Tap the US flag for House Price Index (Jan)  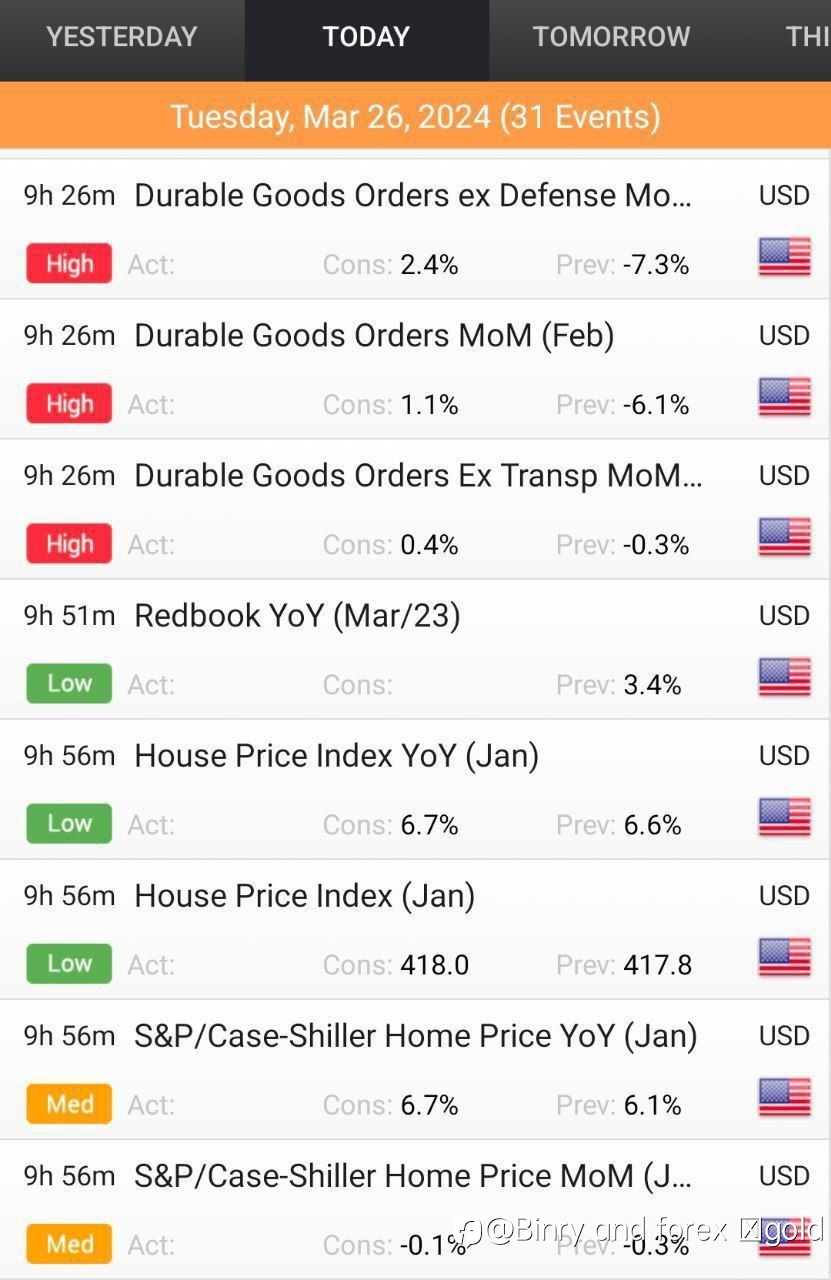coord(784,957)
